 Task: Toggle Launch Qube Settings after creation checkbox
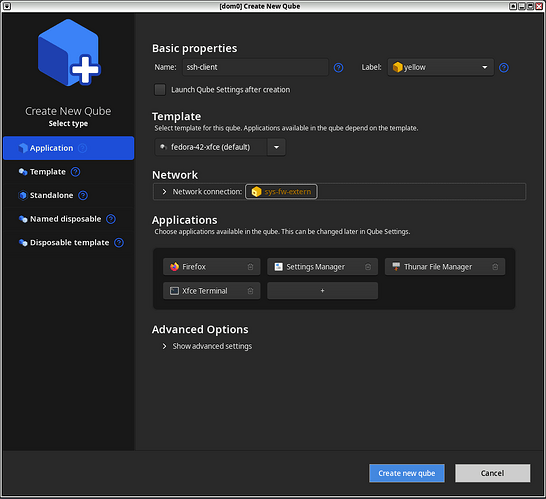pyautogui.click(x=160, y=89)
